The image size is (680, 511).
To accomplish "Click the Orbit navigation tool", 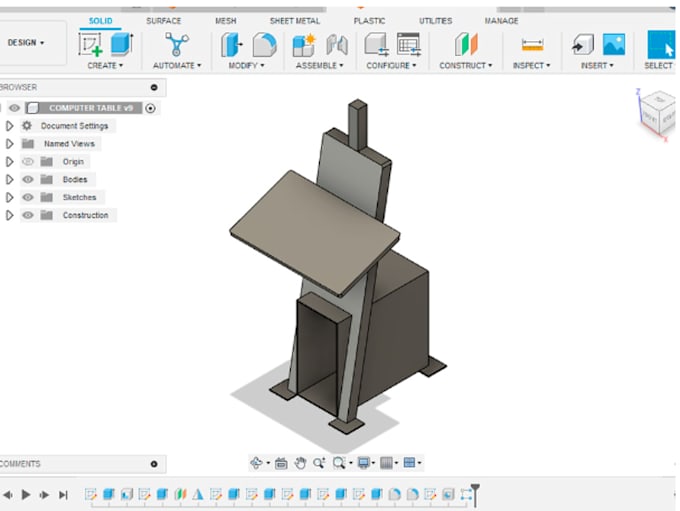I will [256, 463].
